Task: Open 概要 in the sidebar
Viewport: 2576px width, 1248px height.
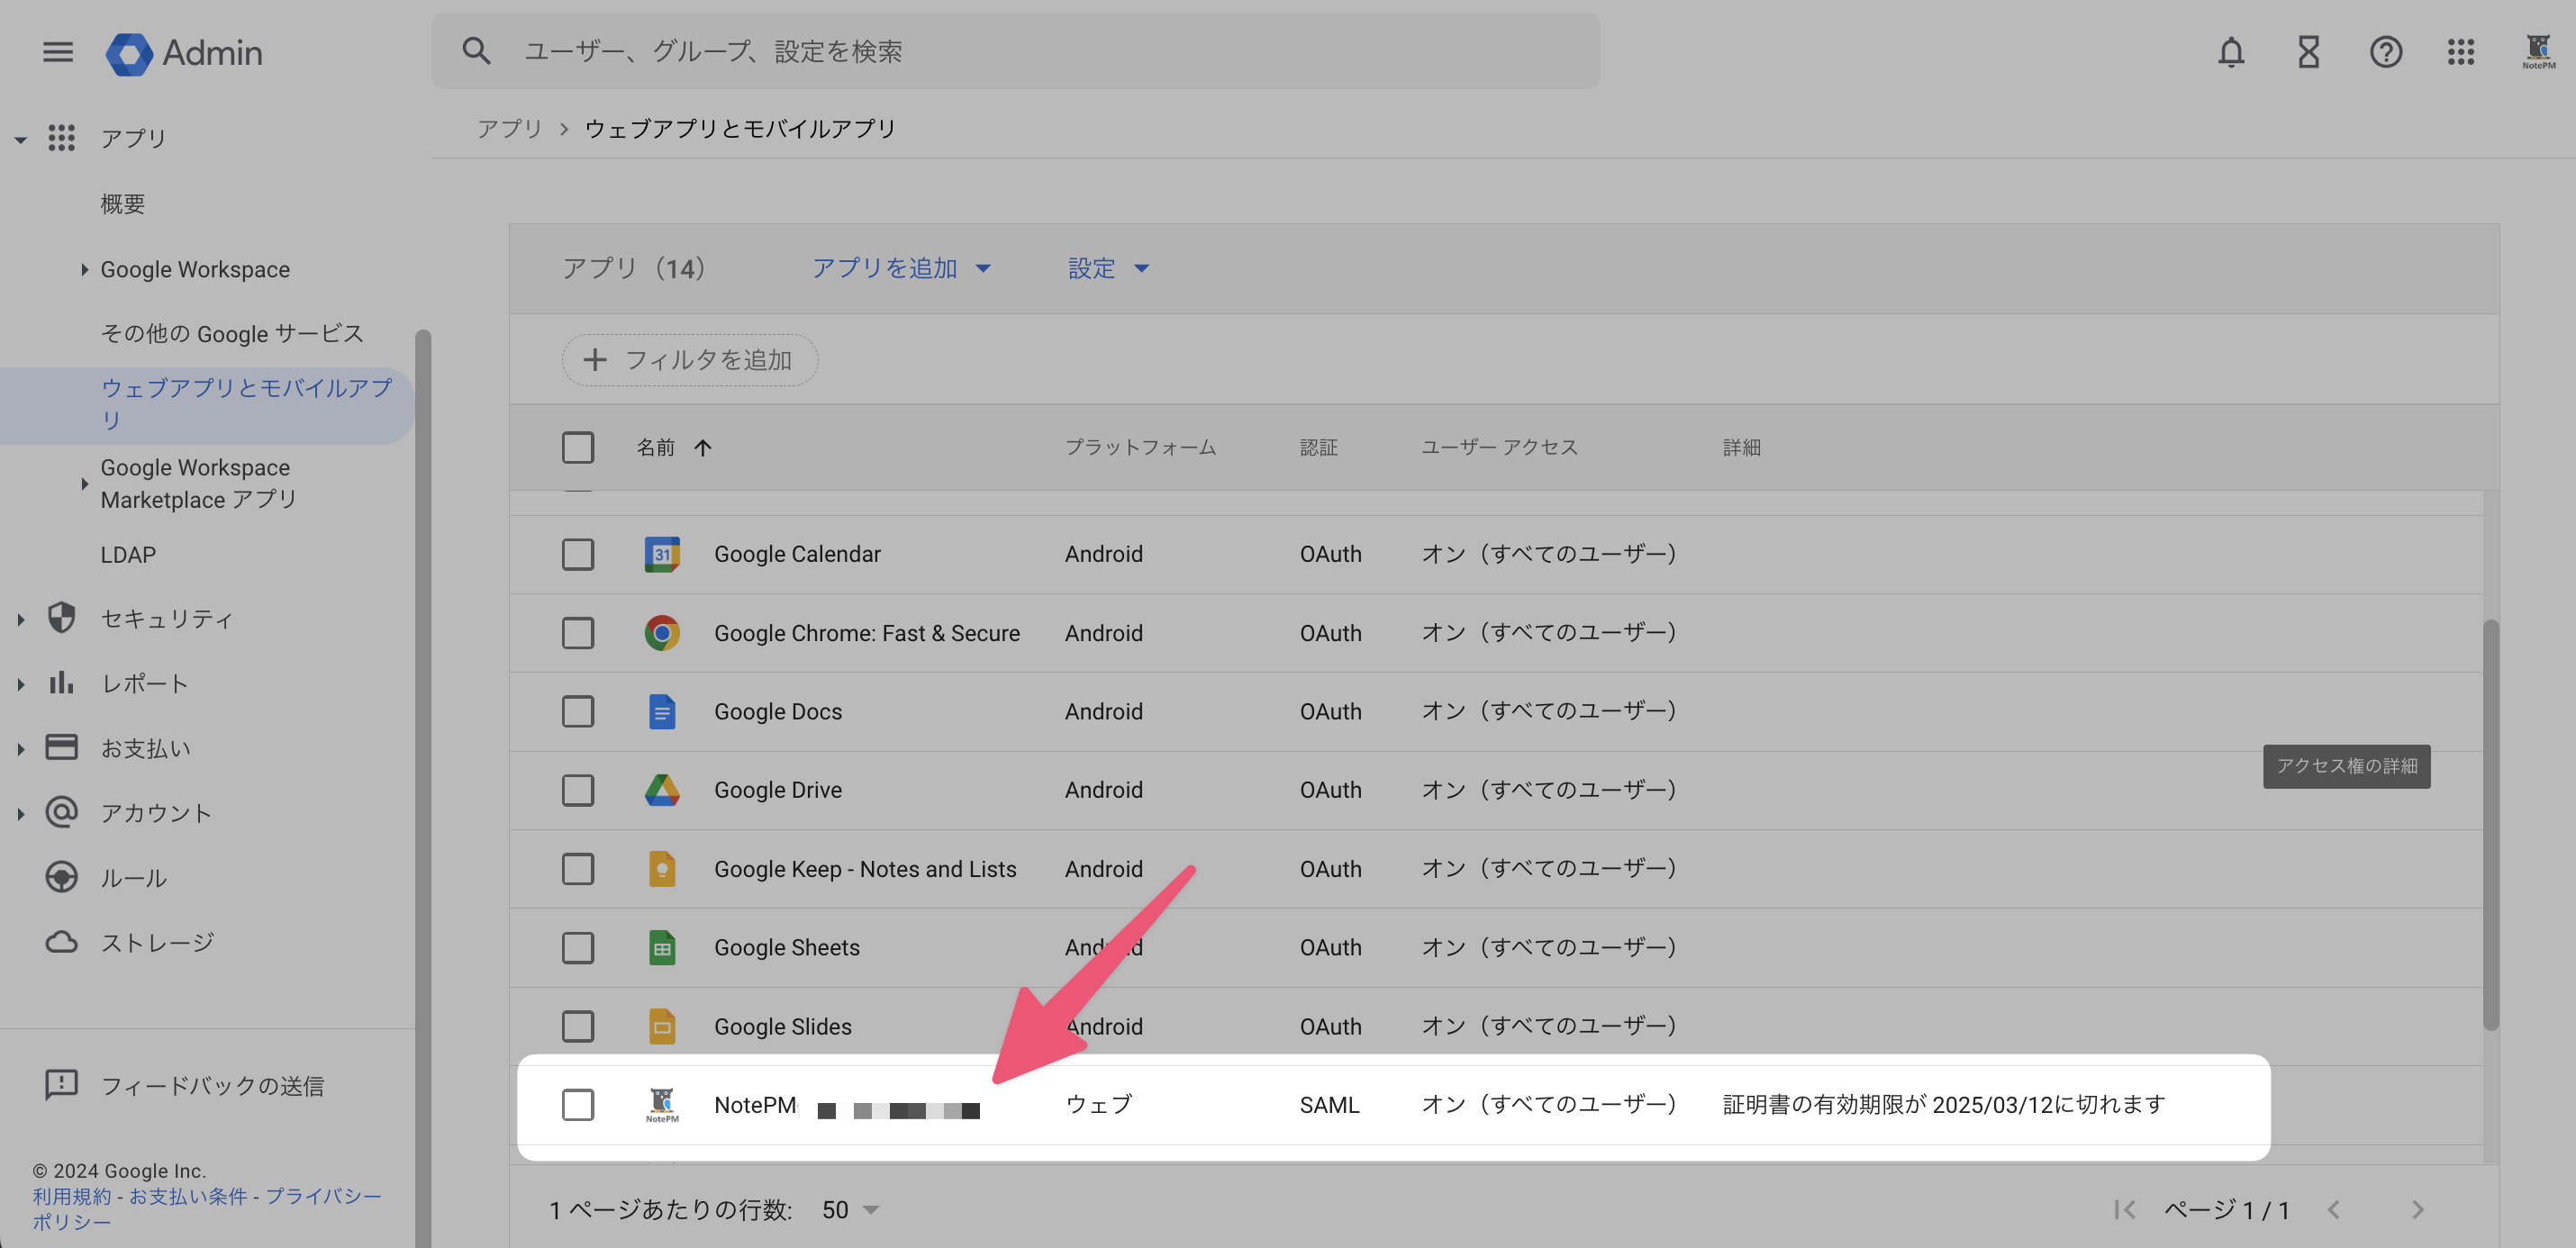Action: (x=123, y=204)
